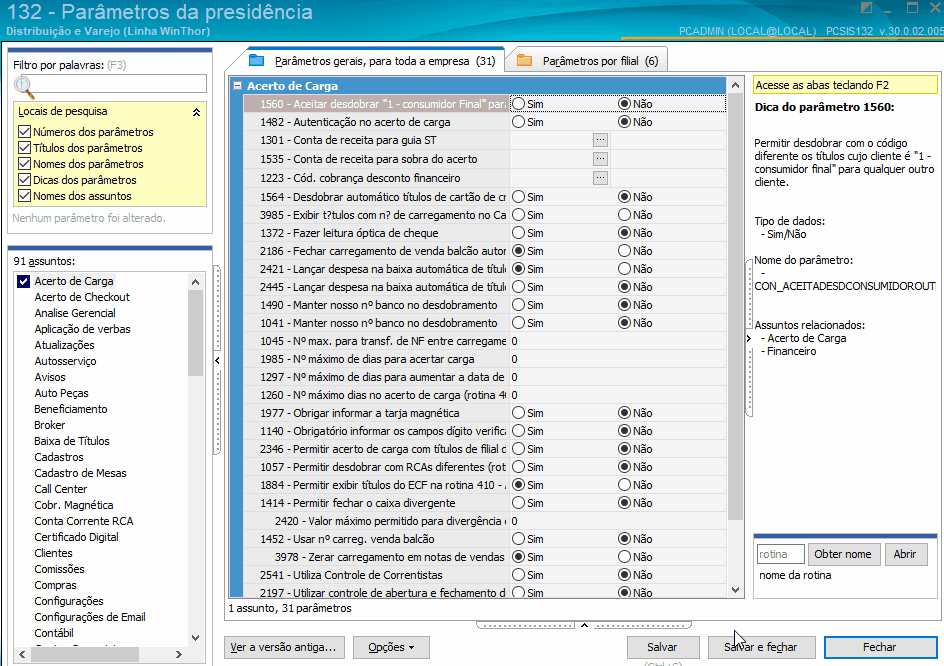Click the Financeiro related subject in the hint panel
The width and height of the screenshot is (944, 666).
click(791, 351)
